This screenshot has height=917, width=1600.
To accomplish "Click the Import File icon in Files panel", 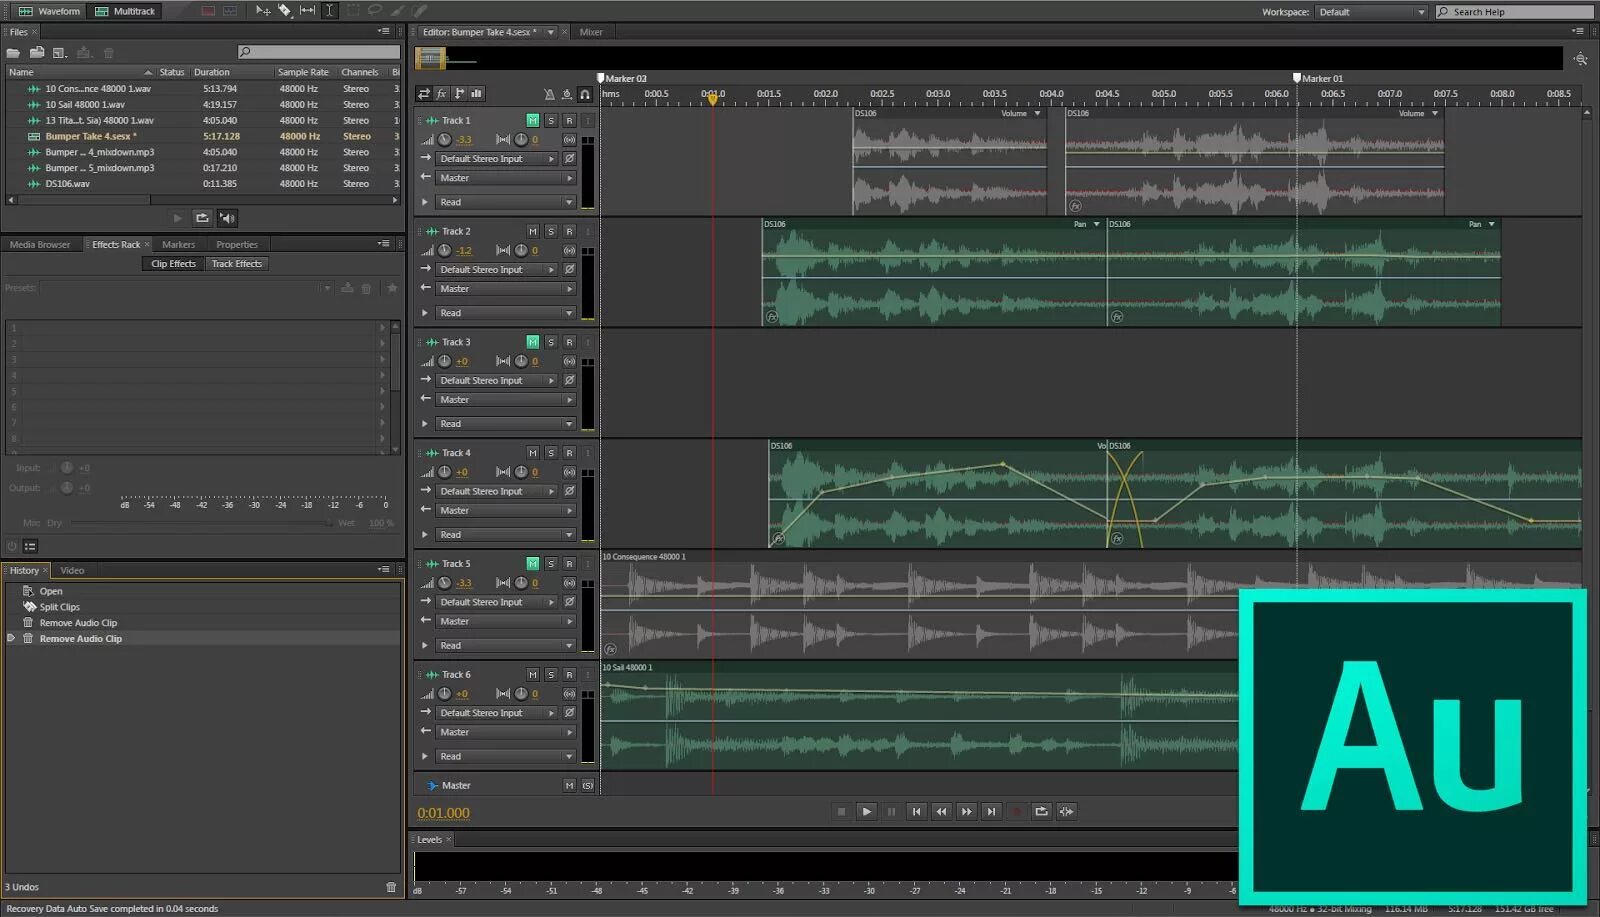I will click(x=37, y=52).
